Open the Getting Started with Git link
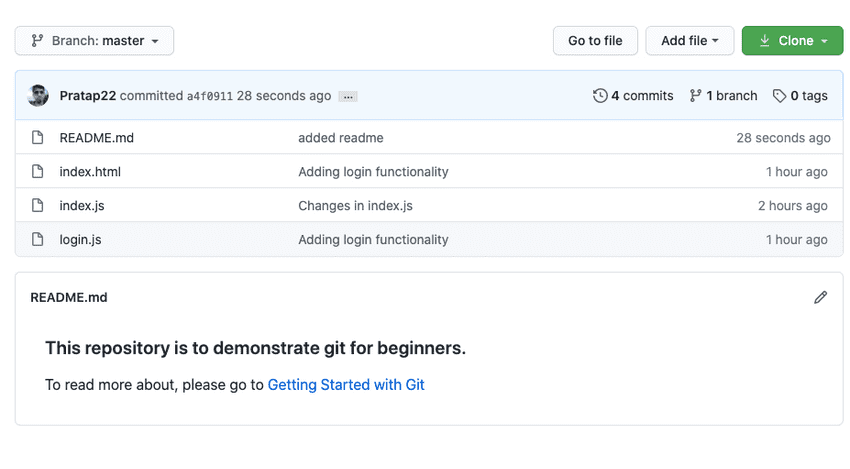This screenshot has width=850, height=469. [346, 384]
